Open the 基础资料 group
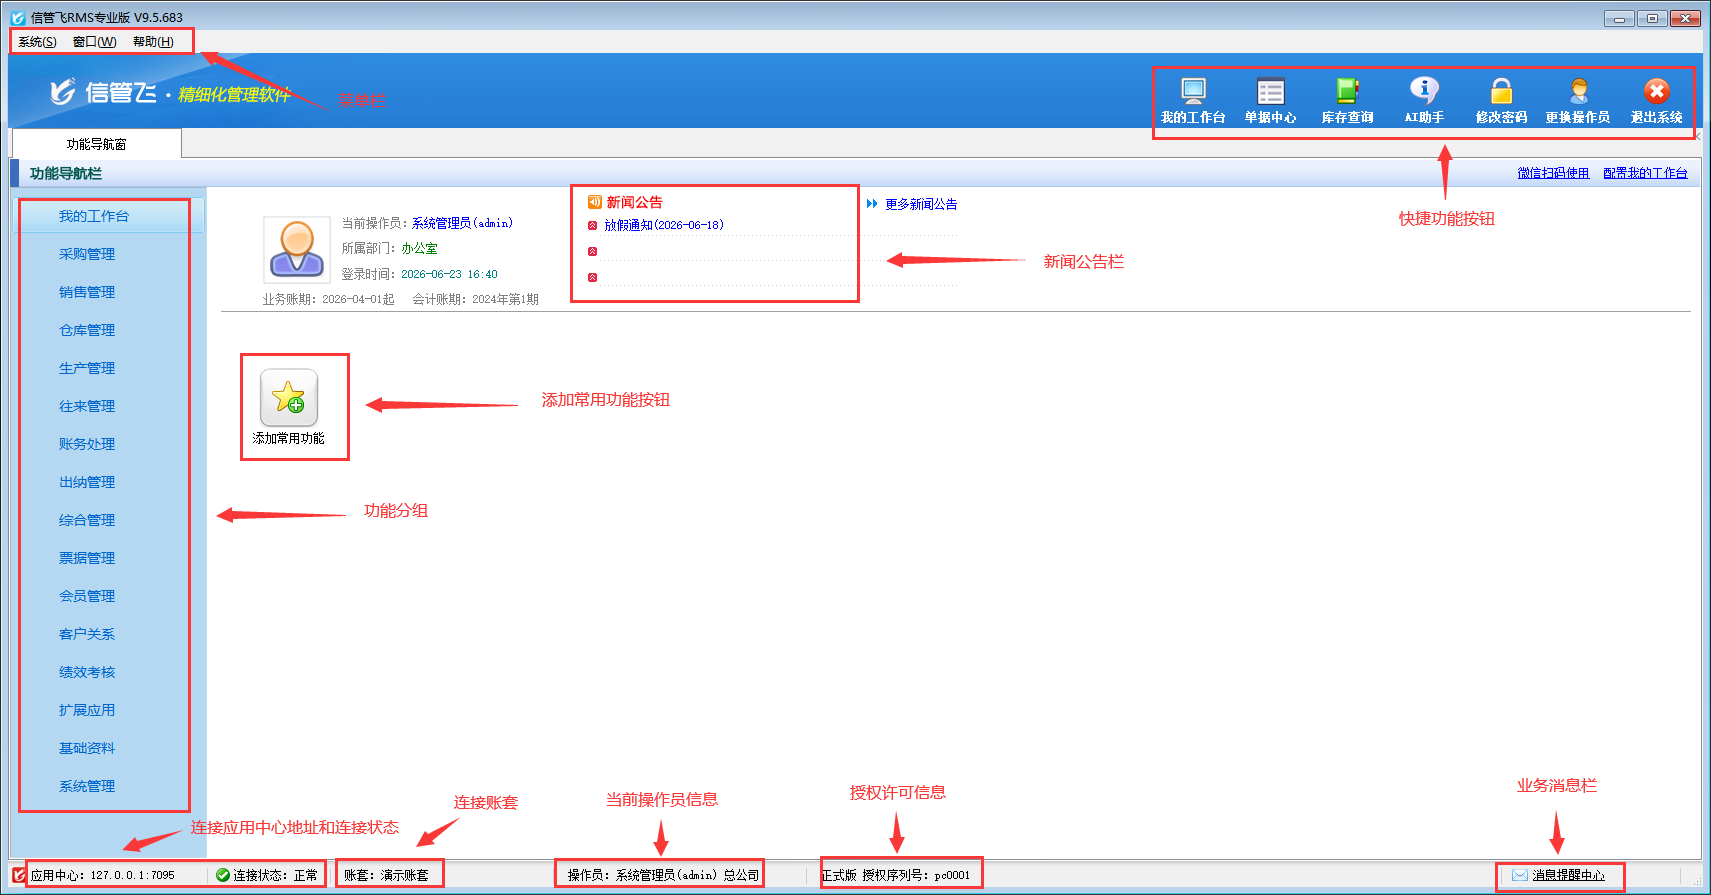 [87, 748]
